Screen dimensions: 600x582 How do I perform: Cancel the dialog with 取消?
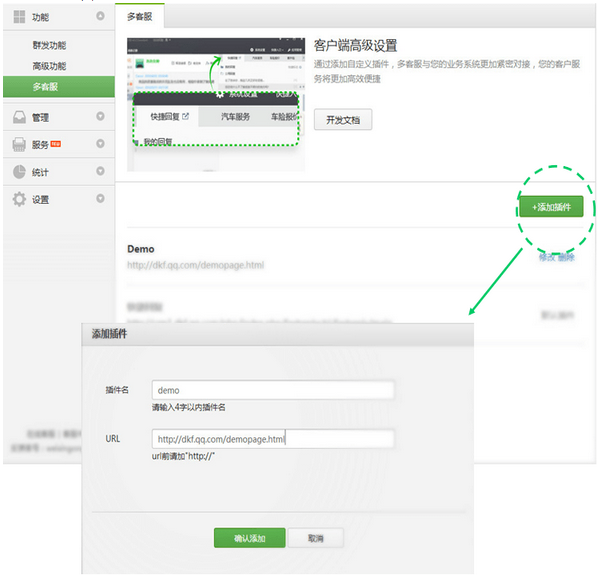(x=316, y=538)
